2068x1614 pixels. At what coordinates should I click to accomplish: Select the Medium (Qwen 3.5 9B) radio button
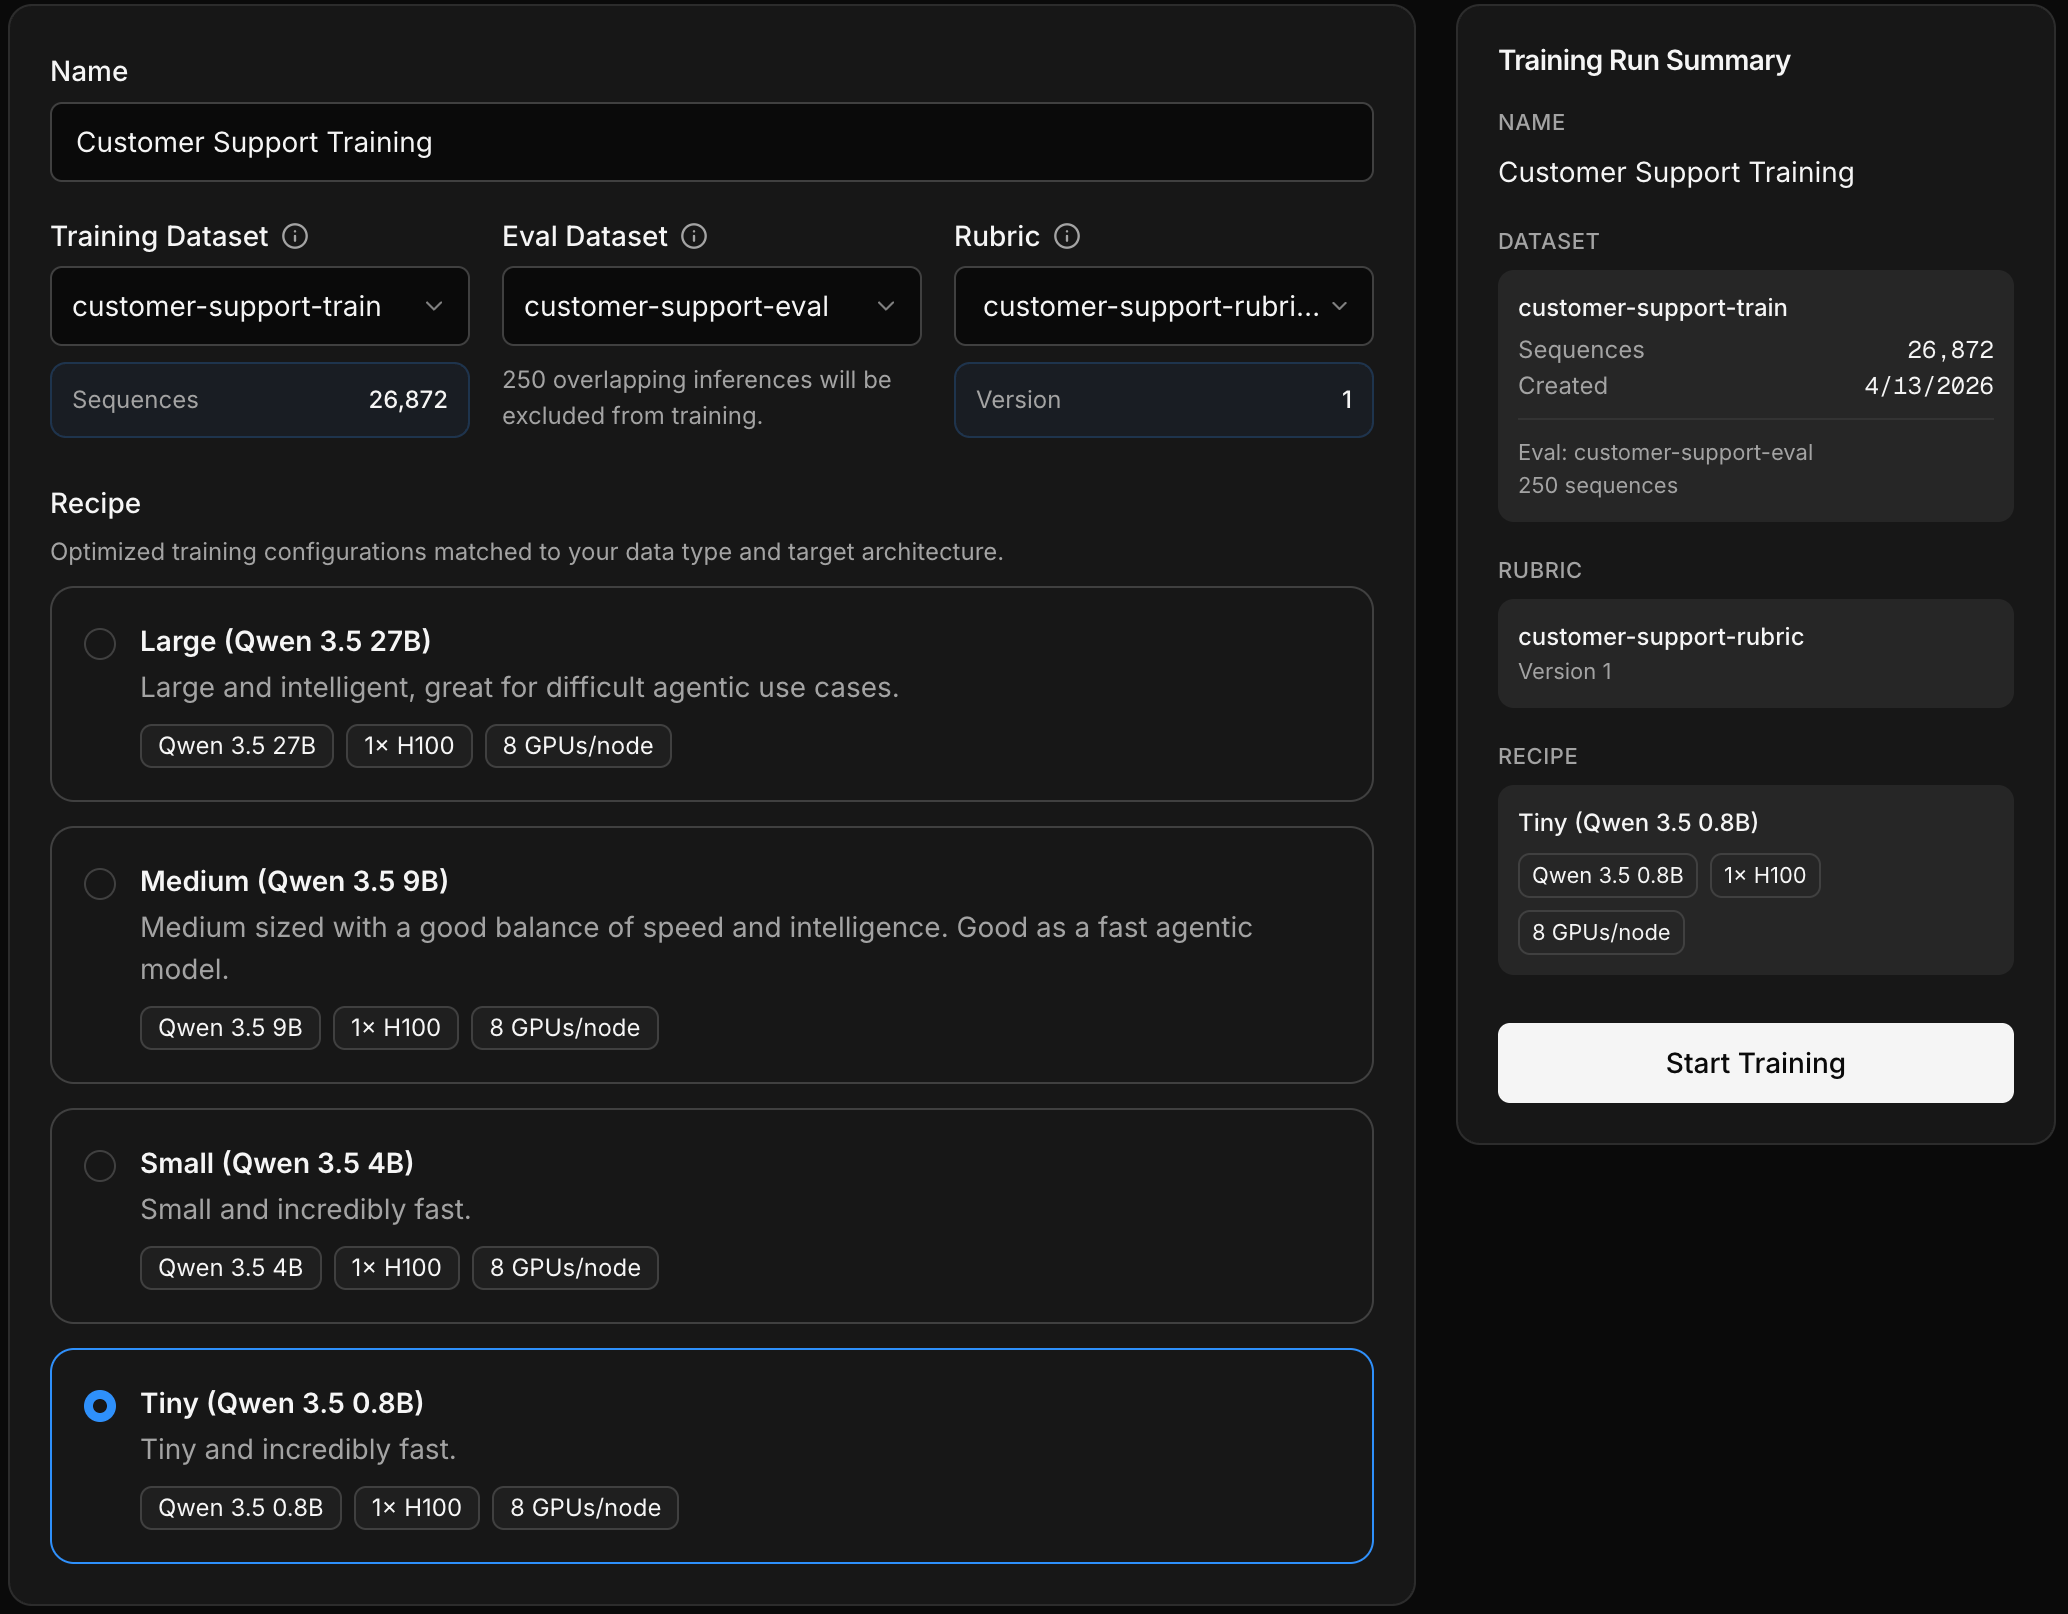pyautogui.click(x=100, y=883)
